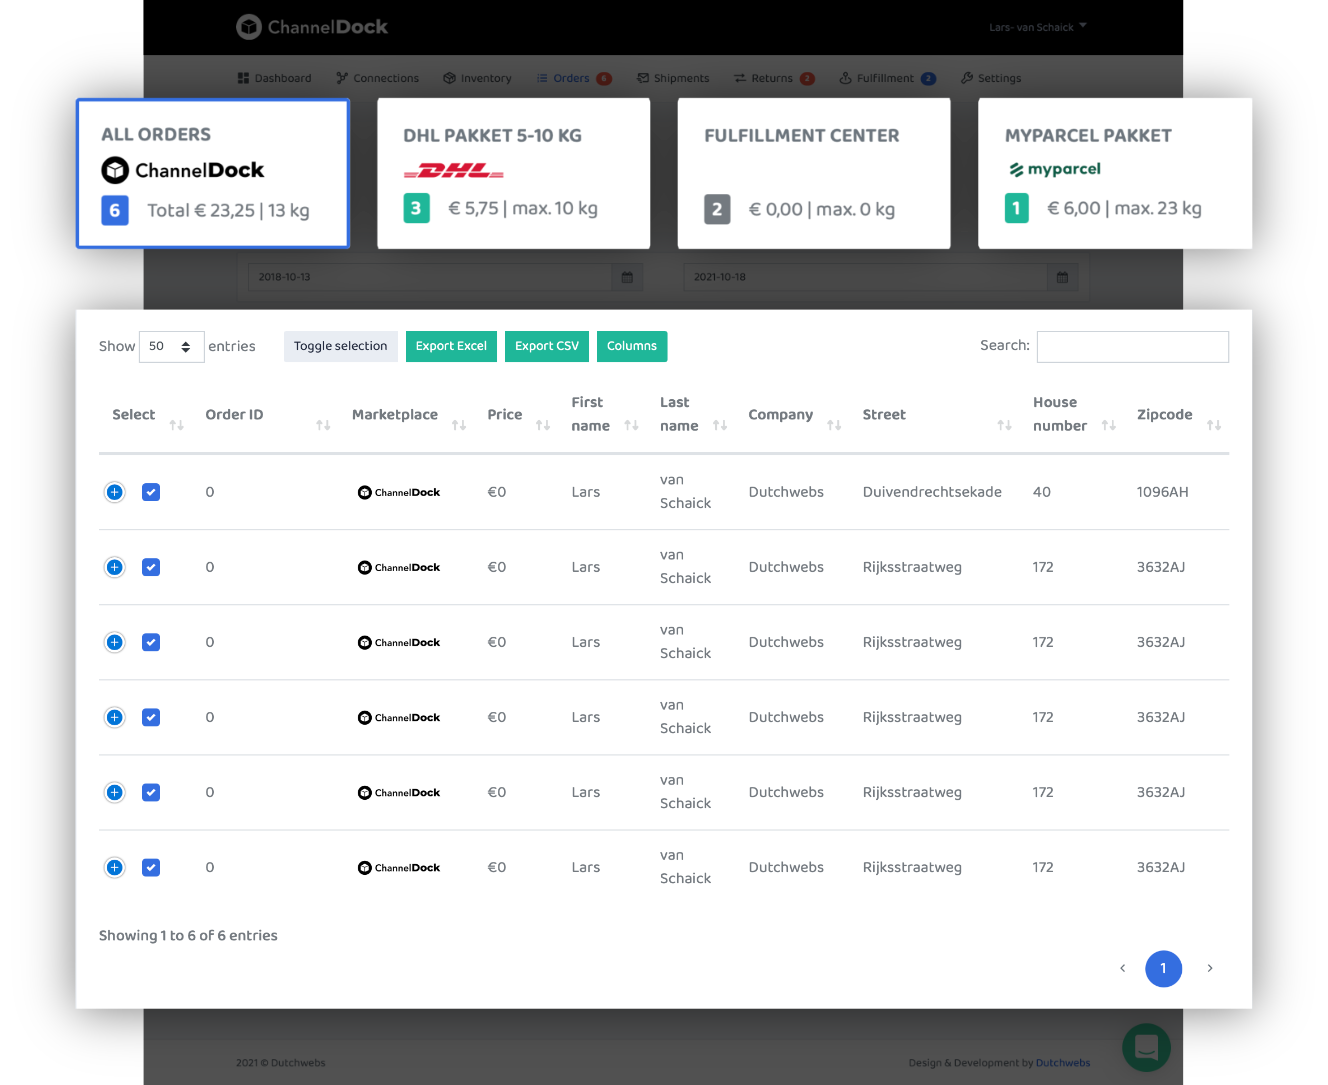Image resolution: width=1328 pixels, height=1085 pixels.
Task: Uncheck the fourth order row checkbox
Action: (151, 717)
